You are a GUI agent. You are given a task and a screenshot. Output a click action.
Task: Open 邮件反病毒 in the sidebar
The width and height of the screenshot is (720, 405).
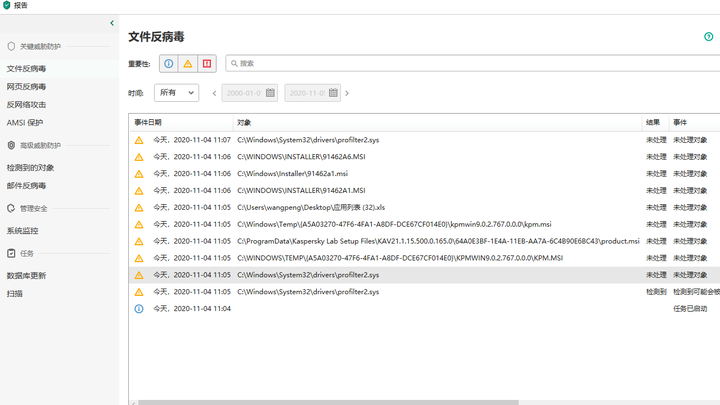click(x=26, y=186)
